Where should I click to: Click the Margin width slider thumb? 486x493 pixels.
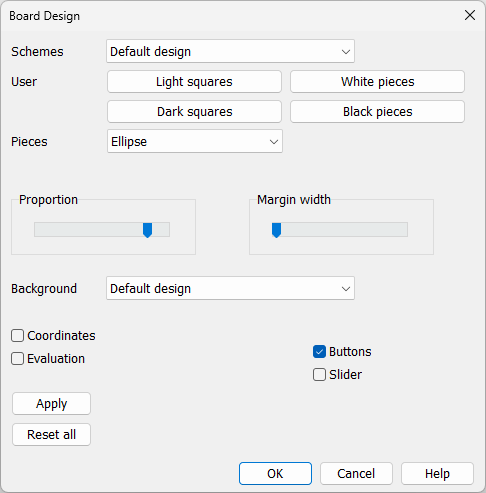point(276,230)
